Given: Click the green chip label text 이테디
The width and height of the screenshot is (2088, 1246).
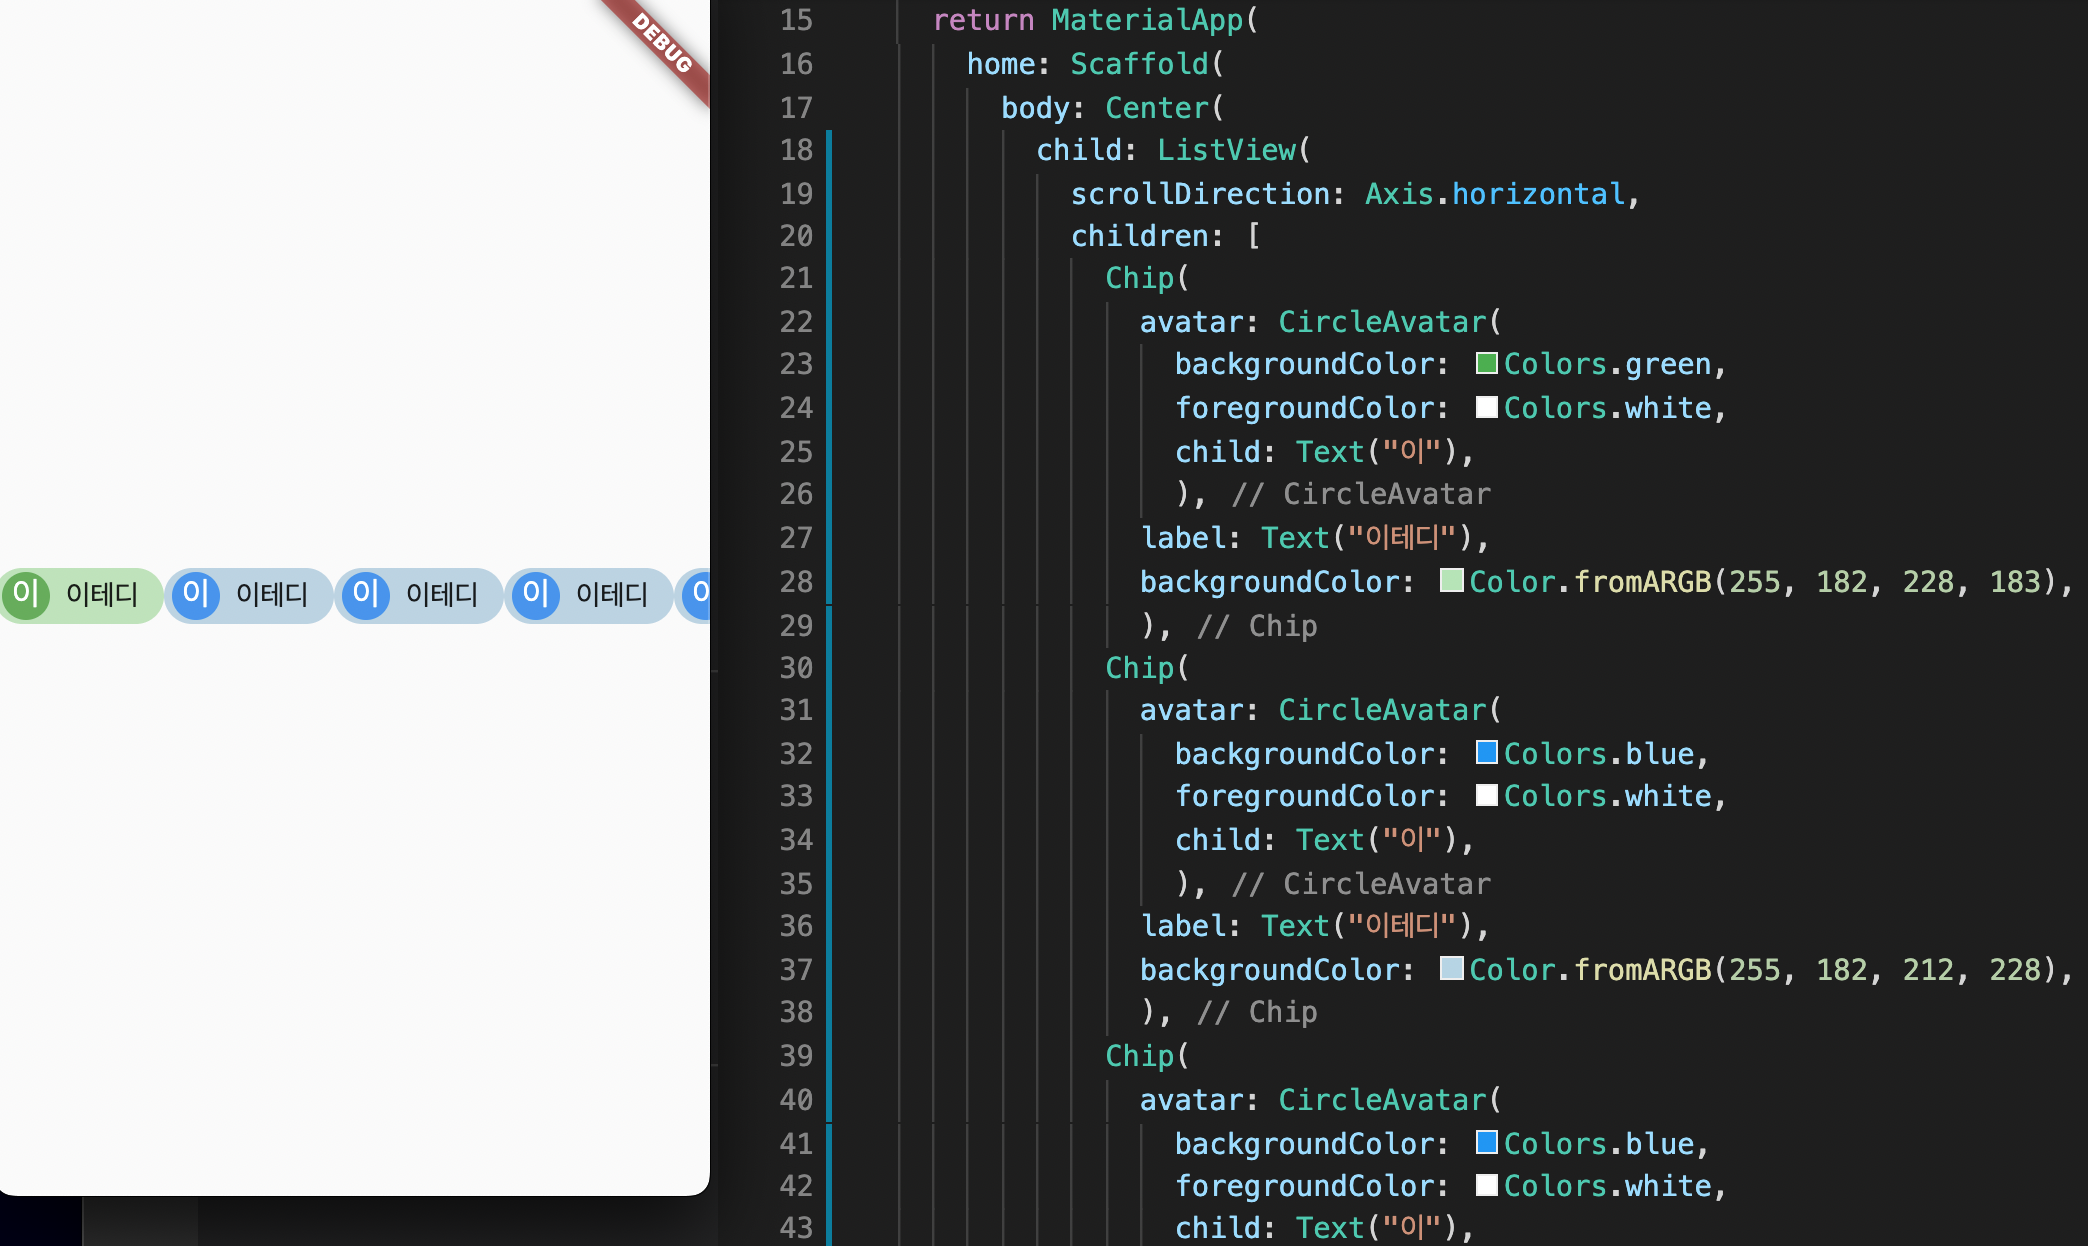Looking at the screenshot, I should [102, 595].
